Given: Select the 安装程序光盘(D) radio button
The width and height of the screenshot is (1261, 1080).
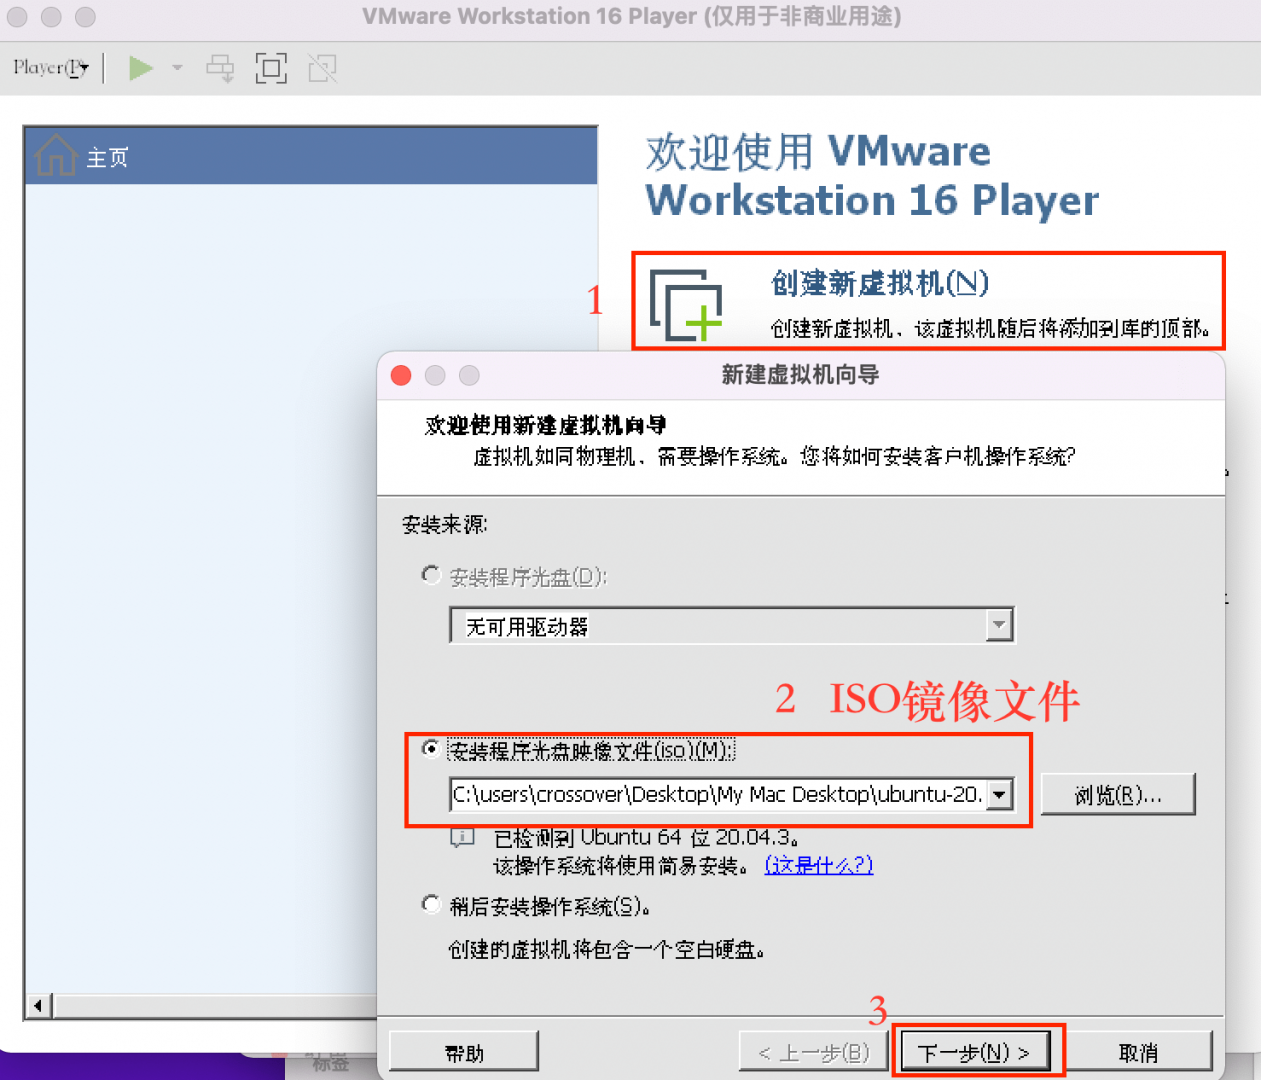Looking at the screenshot, I should tap(431, 574).
